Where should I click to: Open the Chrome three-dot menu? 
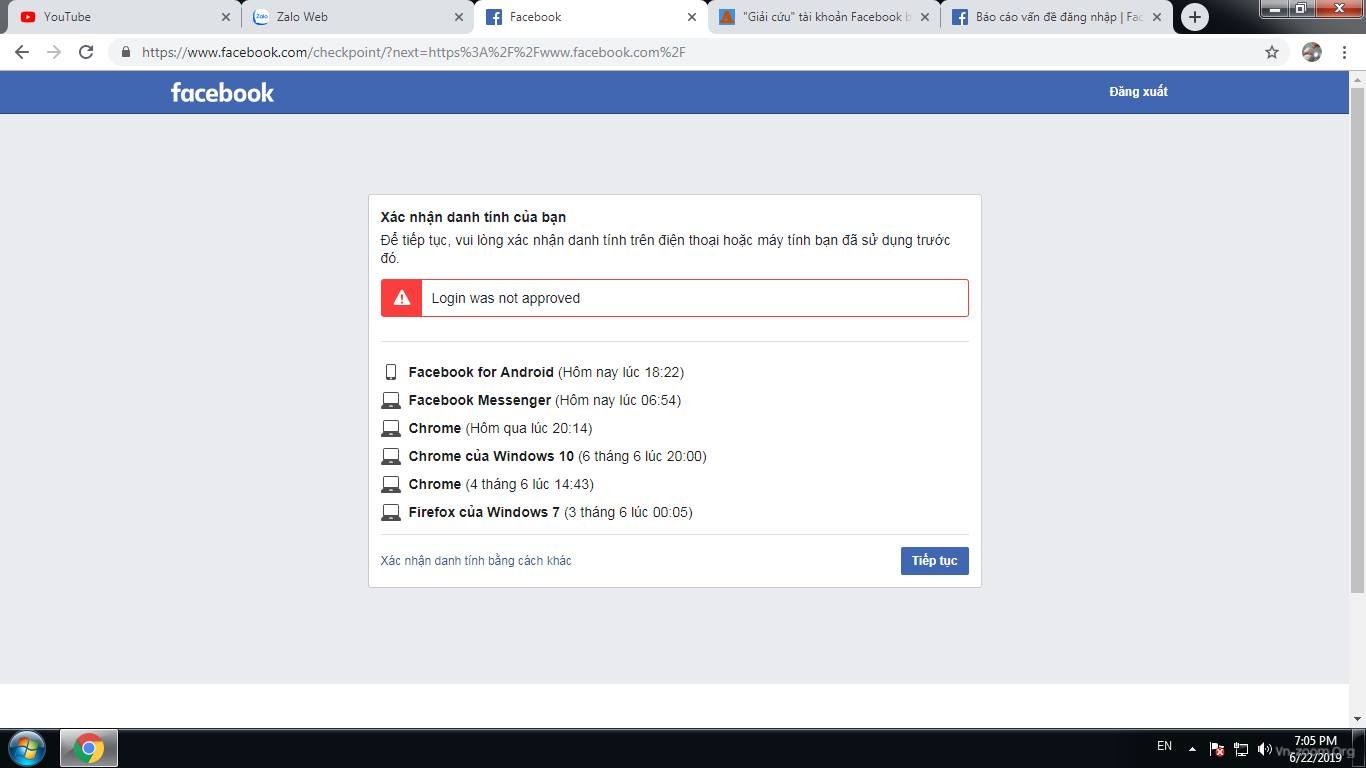(1344, 52)
